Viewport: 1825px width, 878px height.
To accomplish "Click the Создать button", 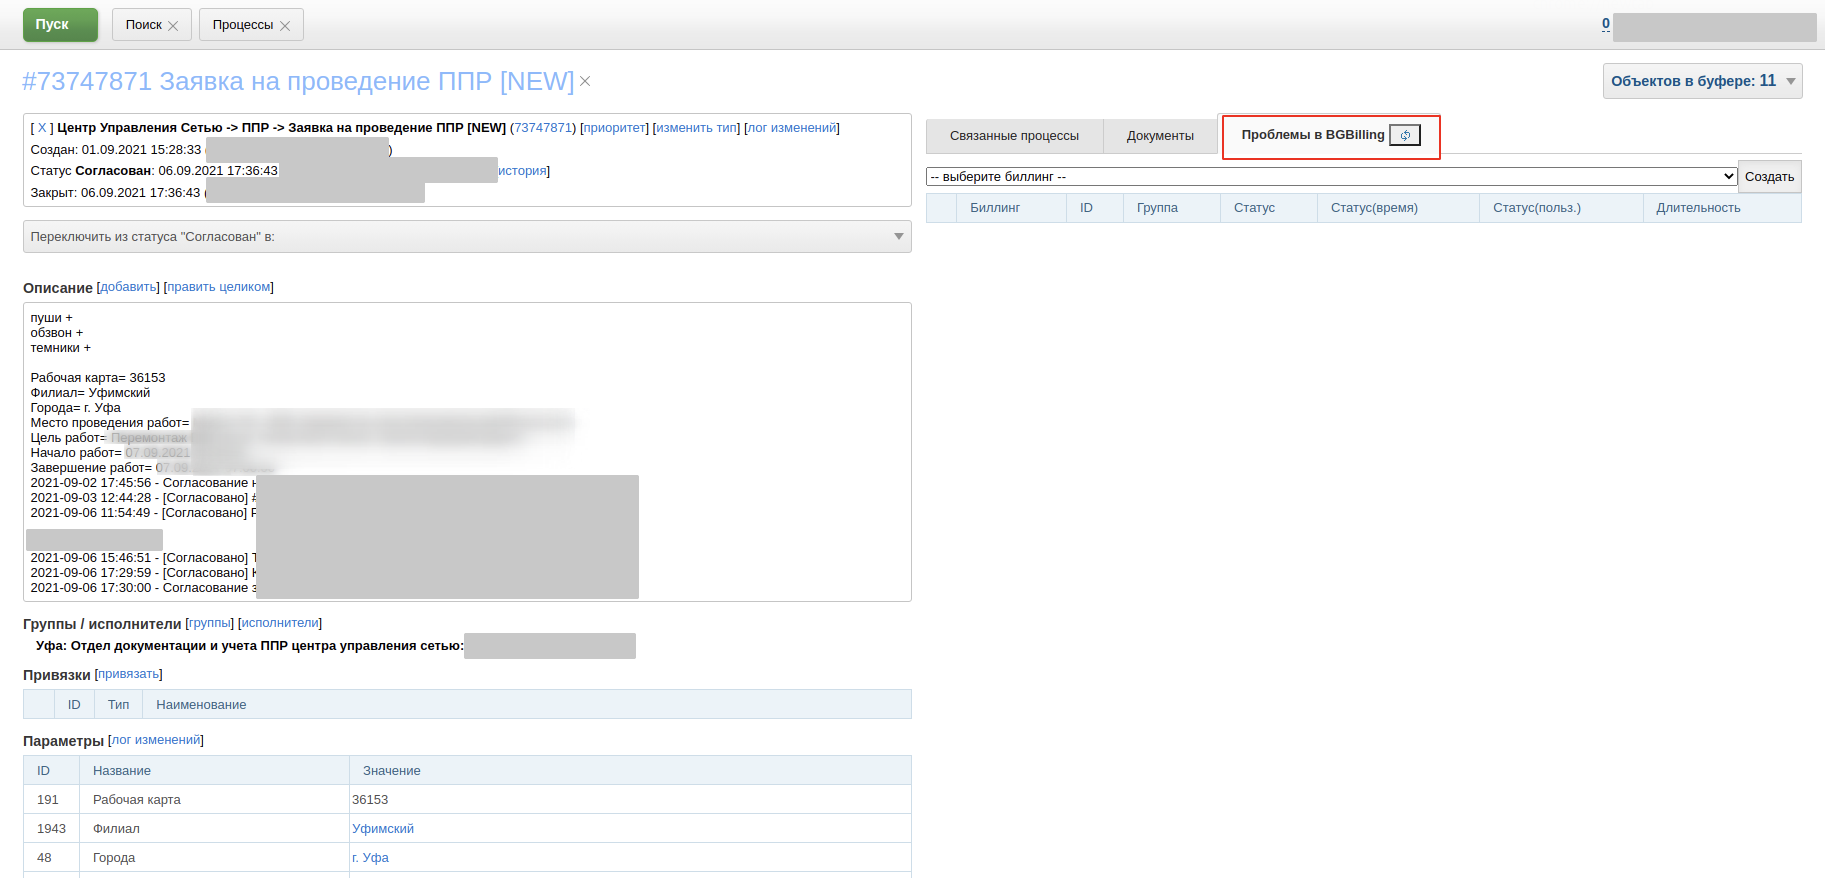I will tap(1769, 177).
